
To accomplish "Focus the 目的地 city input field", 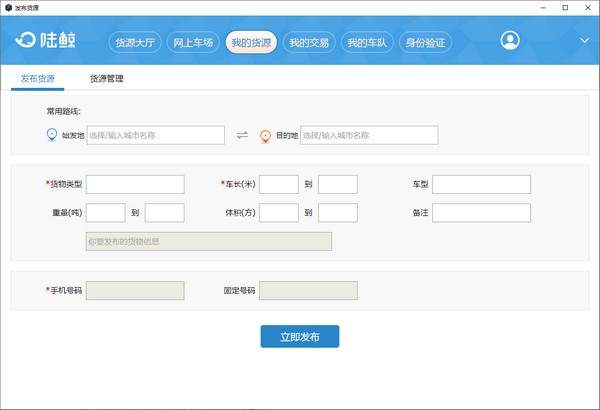I will pyautogui.click(x=368, y=135).
